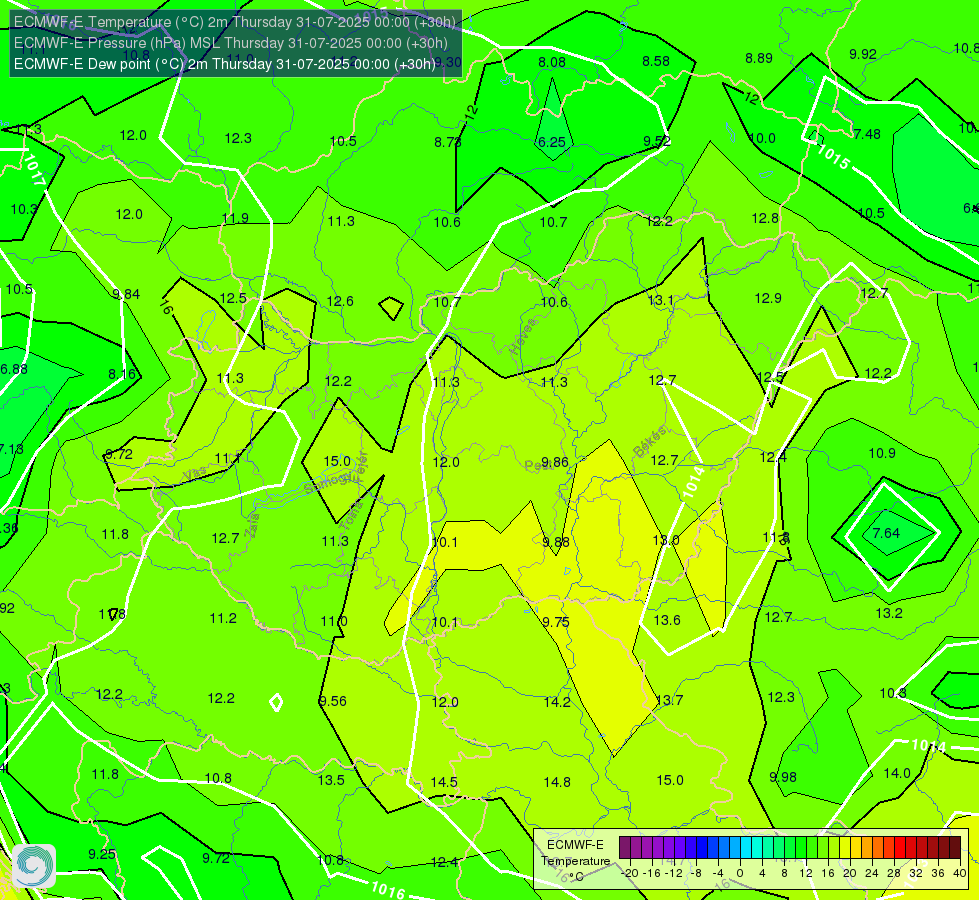Screen dimensions: 979x900
Task: Click the 1016 isobar label at the bottom
Action: [x=388, y=890]
